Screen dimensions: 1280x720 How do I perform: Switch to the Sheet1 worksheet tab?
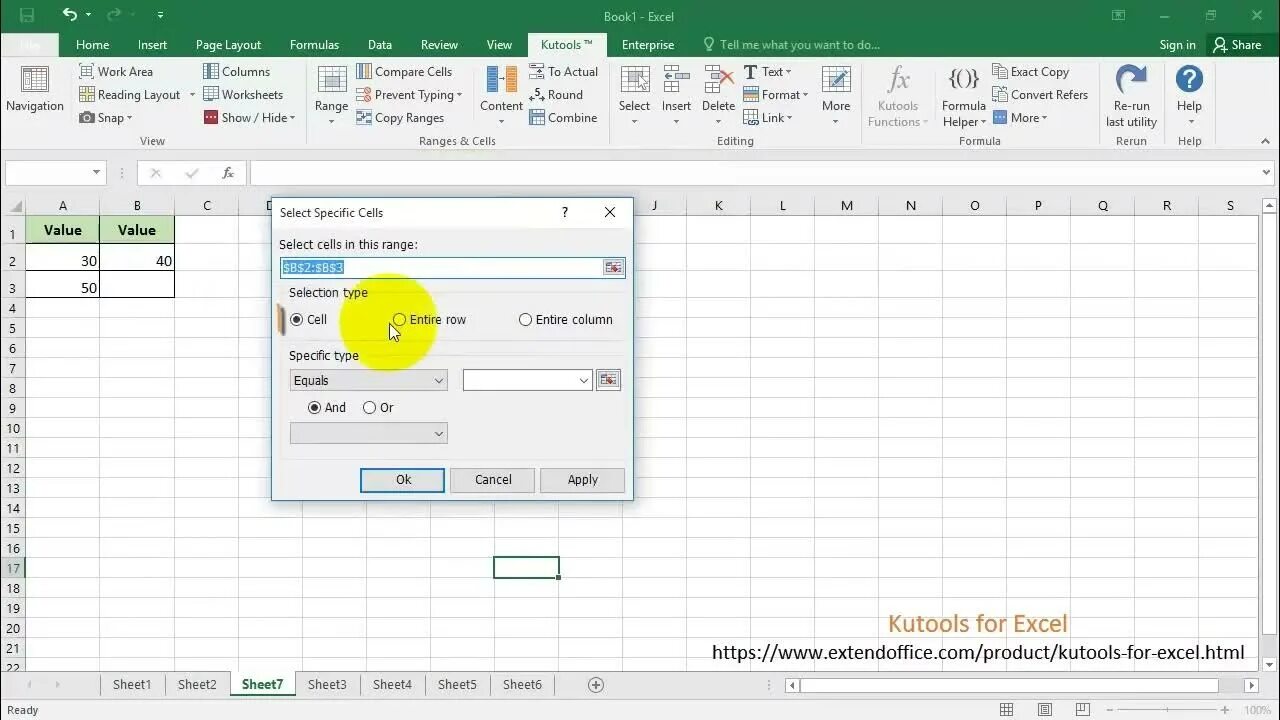pyautogui.click(x=132, y=685)
